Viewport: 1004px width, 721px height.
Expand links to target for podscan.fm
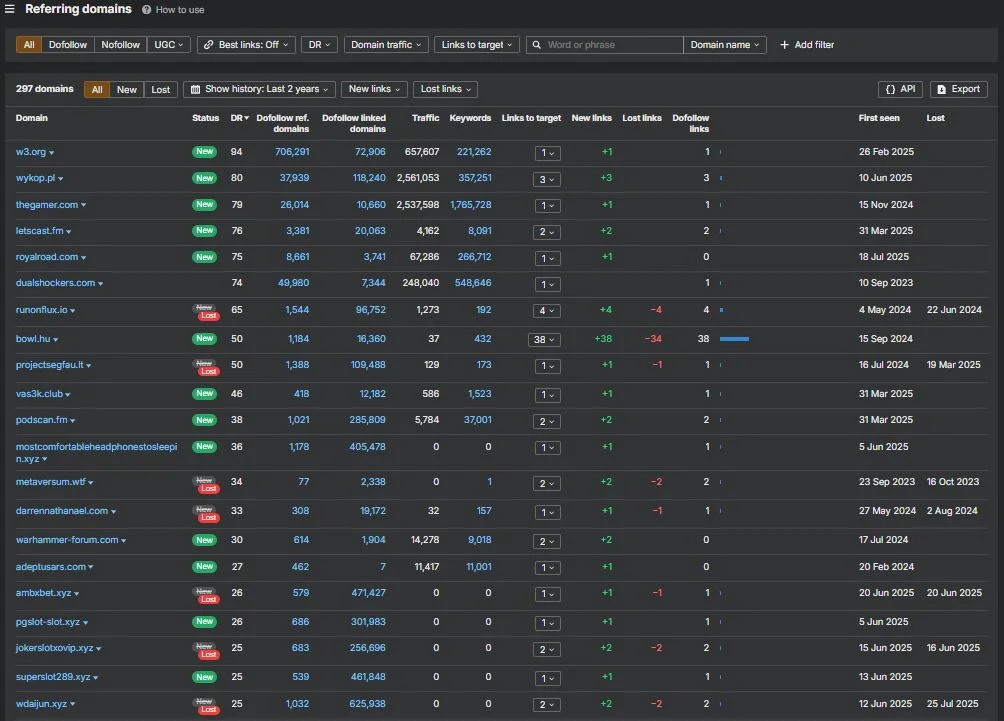coord(547,421)
